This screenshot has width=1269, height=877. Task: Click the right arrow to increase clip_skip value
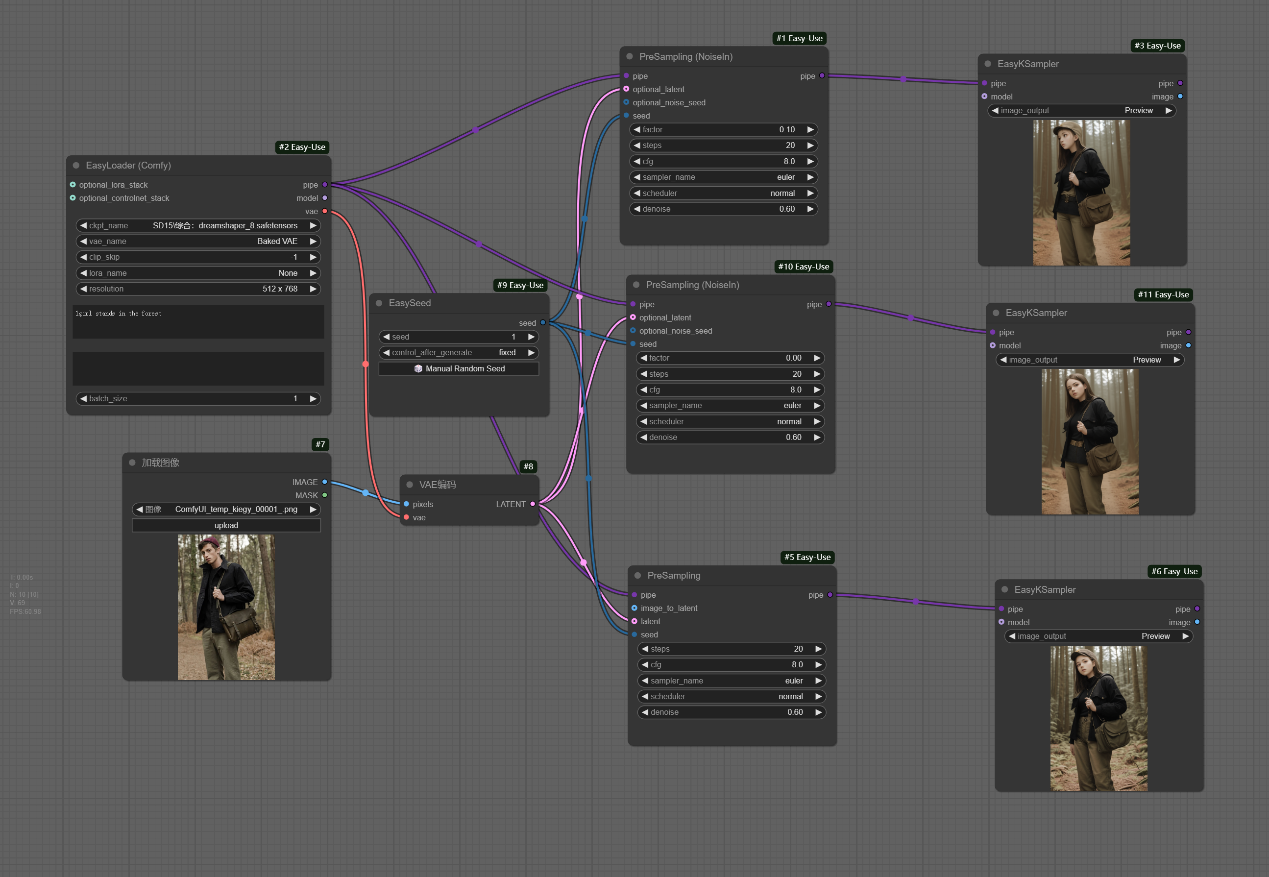(313, 257)
